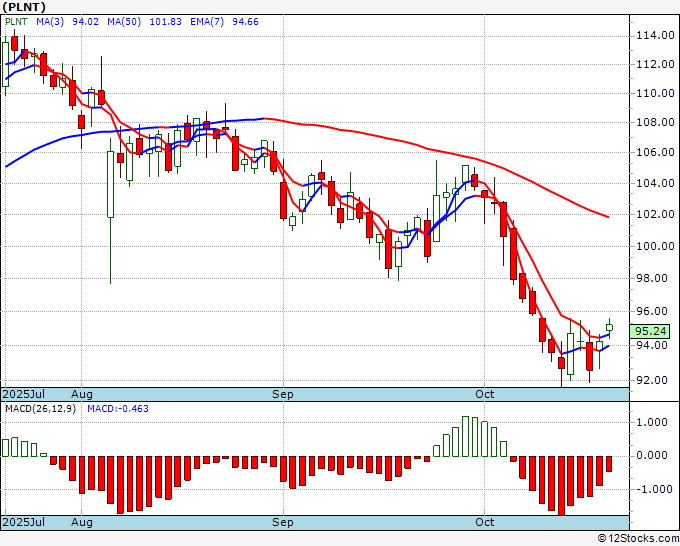Click the 106.00 price axis label
680x546 pixels.
click(x=655, y=152)
